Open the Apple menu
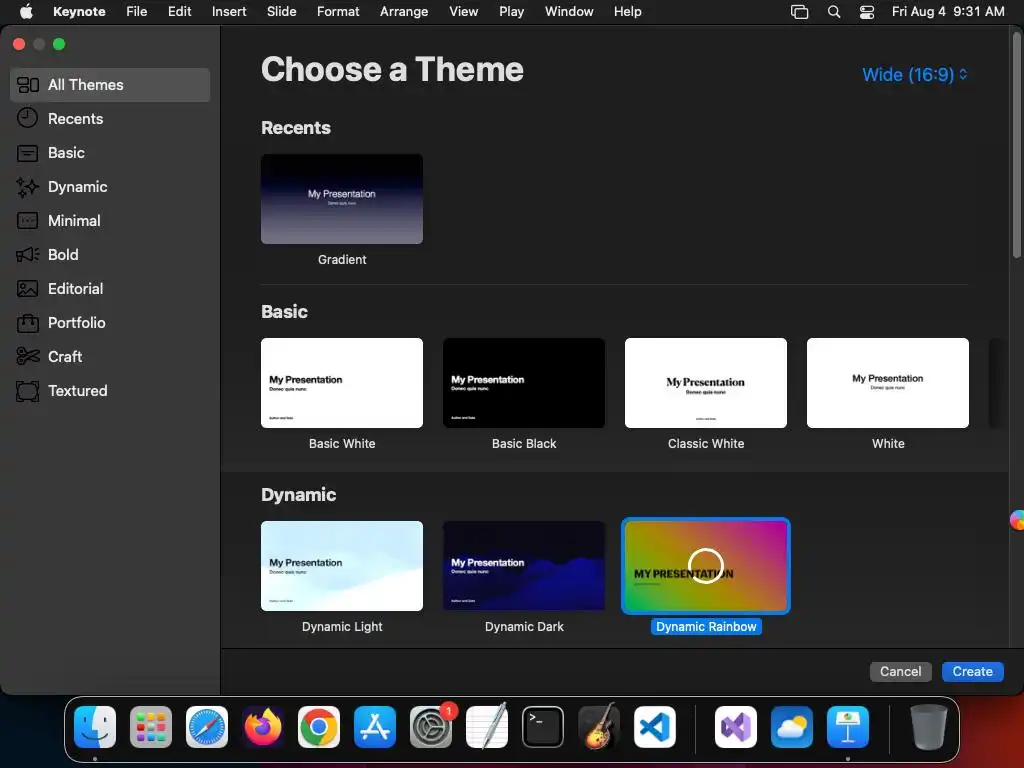 point(26,11)
